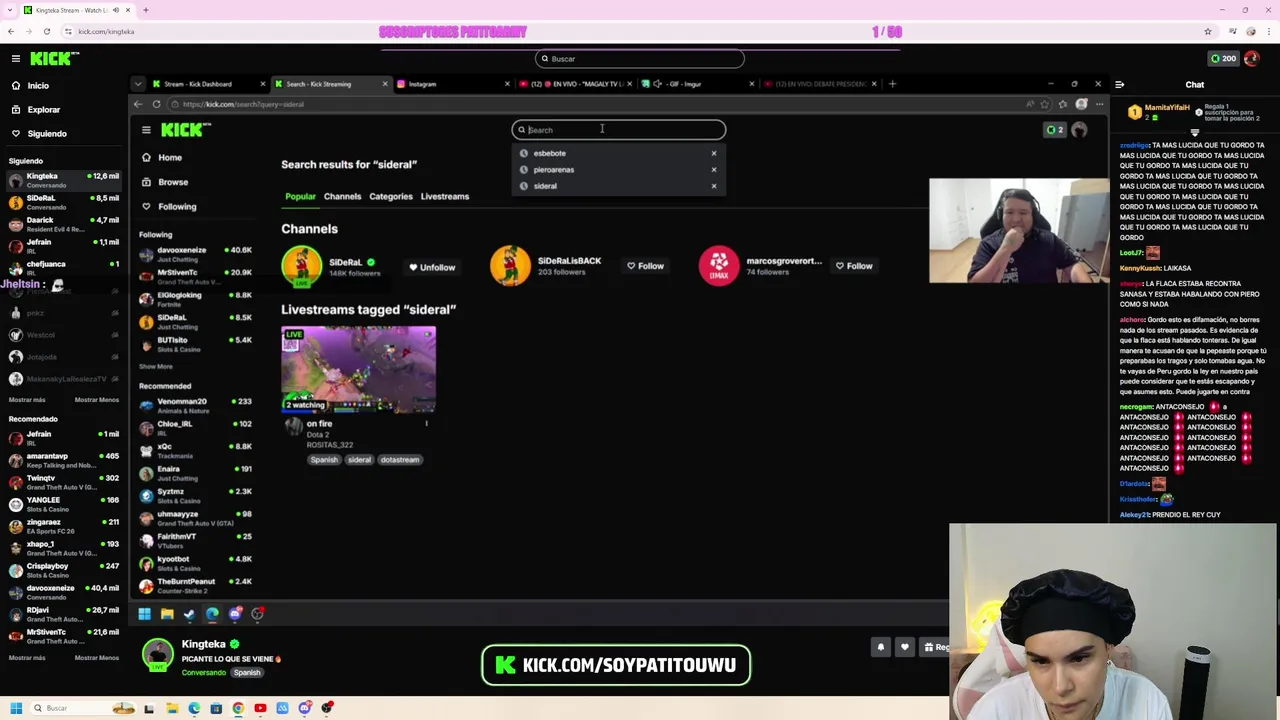1280x720 pixels.
Task: Open the 'on fire' Dota 2 livestream thumbnail
Action: pos(358,370)
